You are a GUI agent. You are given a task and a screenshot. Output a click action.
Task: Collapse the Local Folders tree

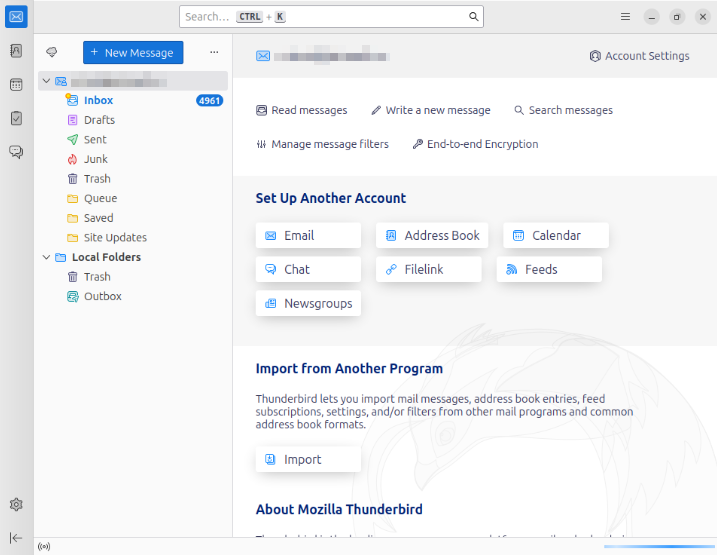point(46,257)
